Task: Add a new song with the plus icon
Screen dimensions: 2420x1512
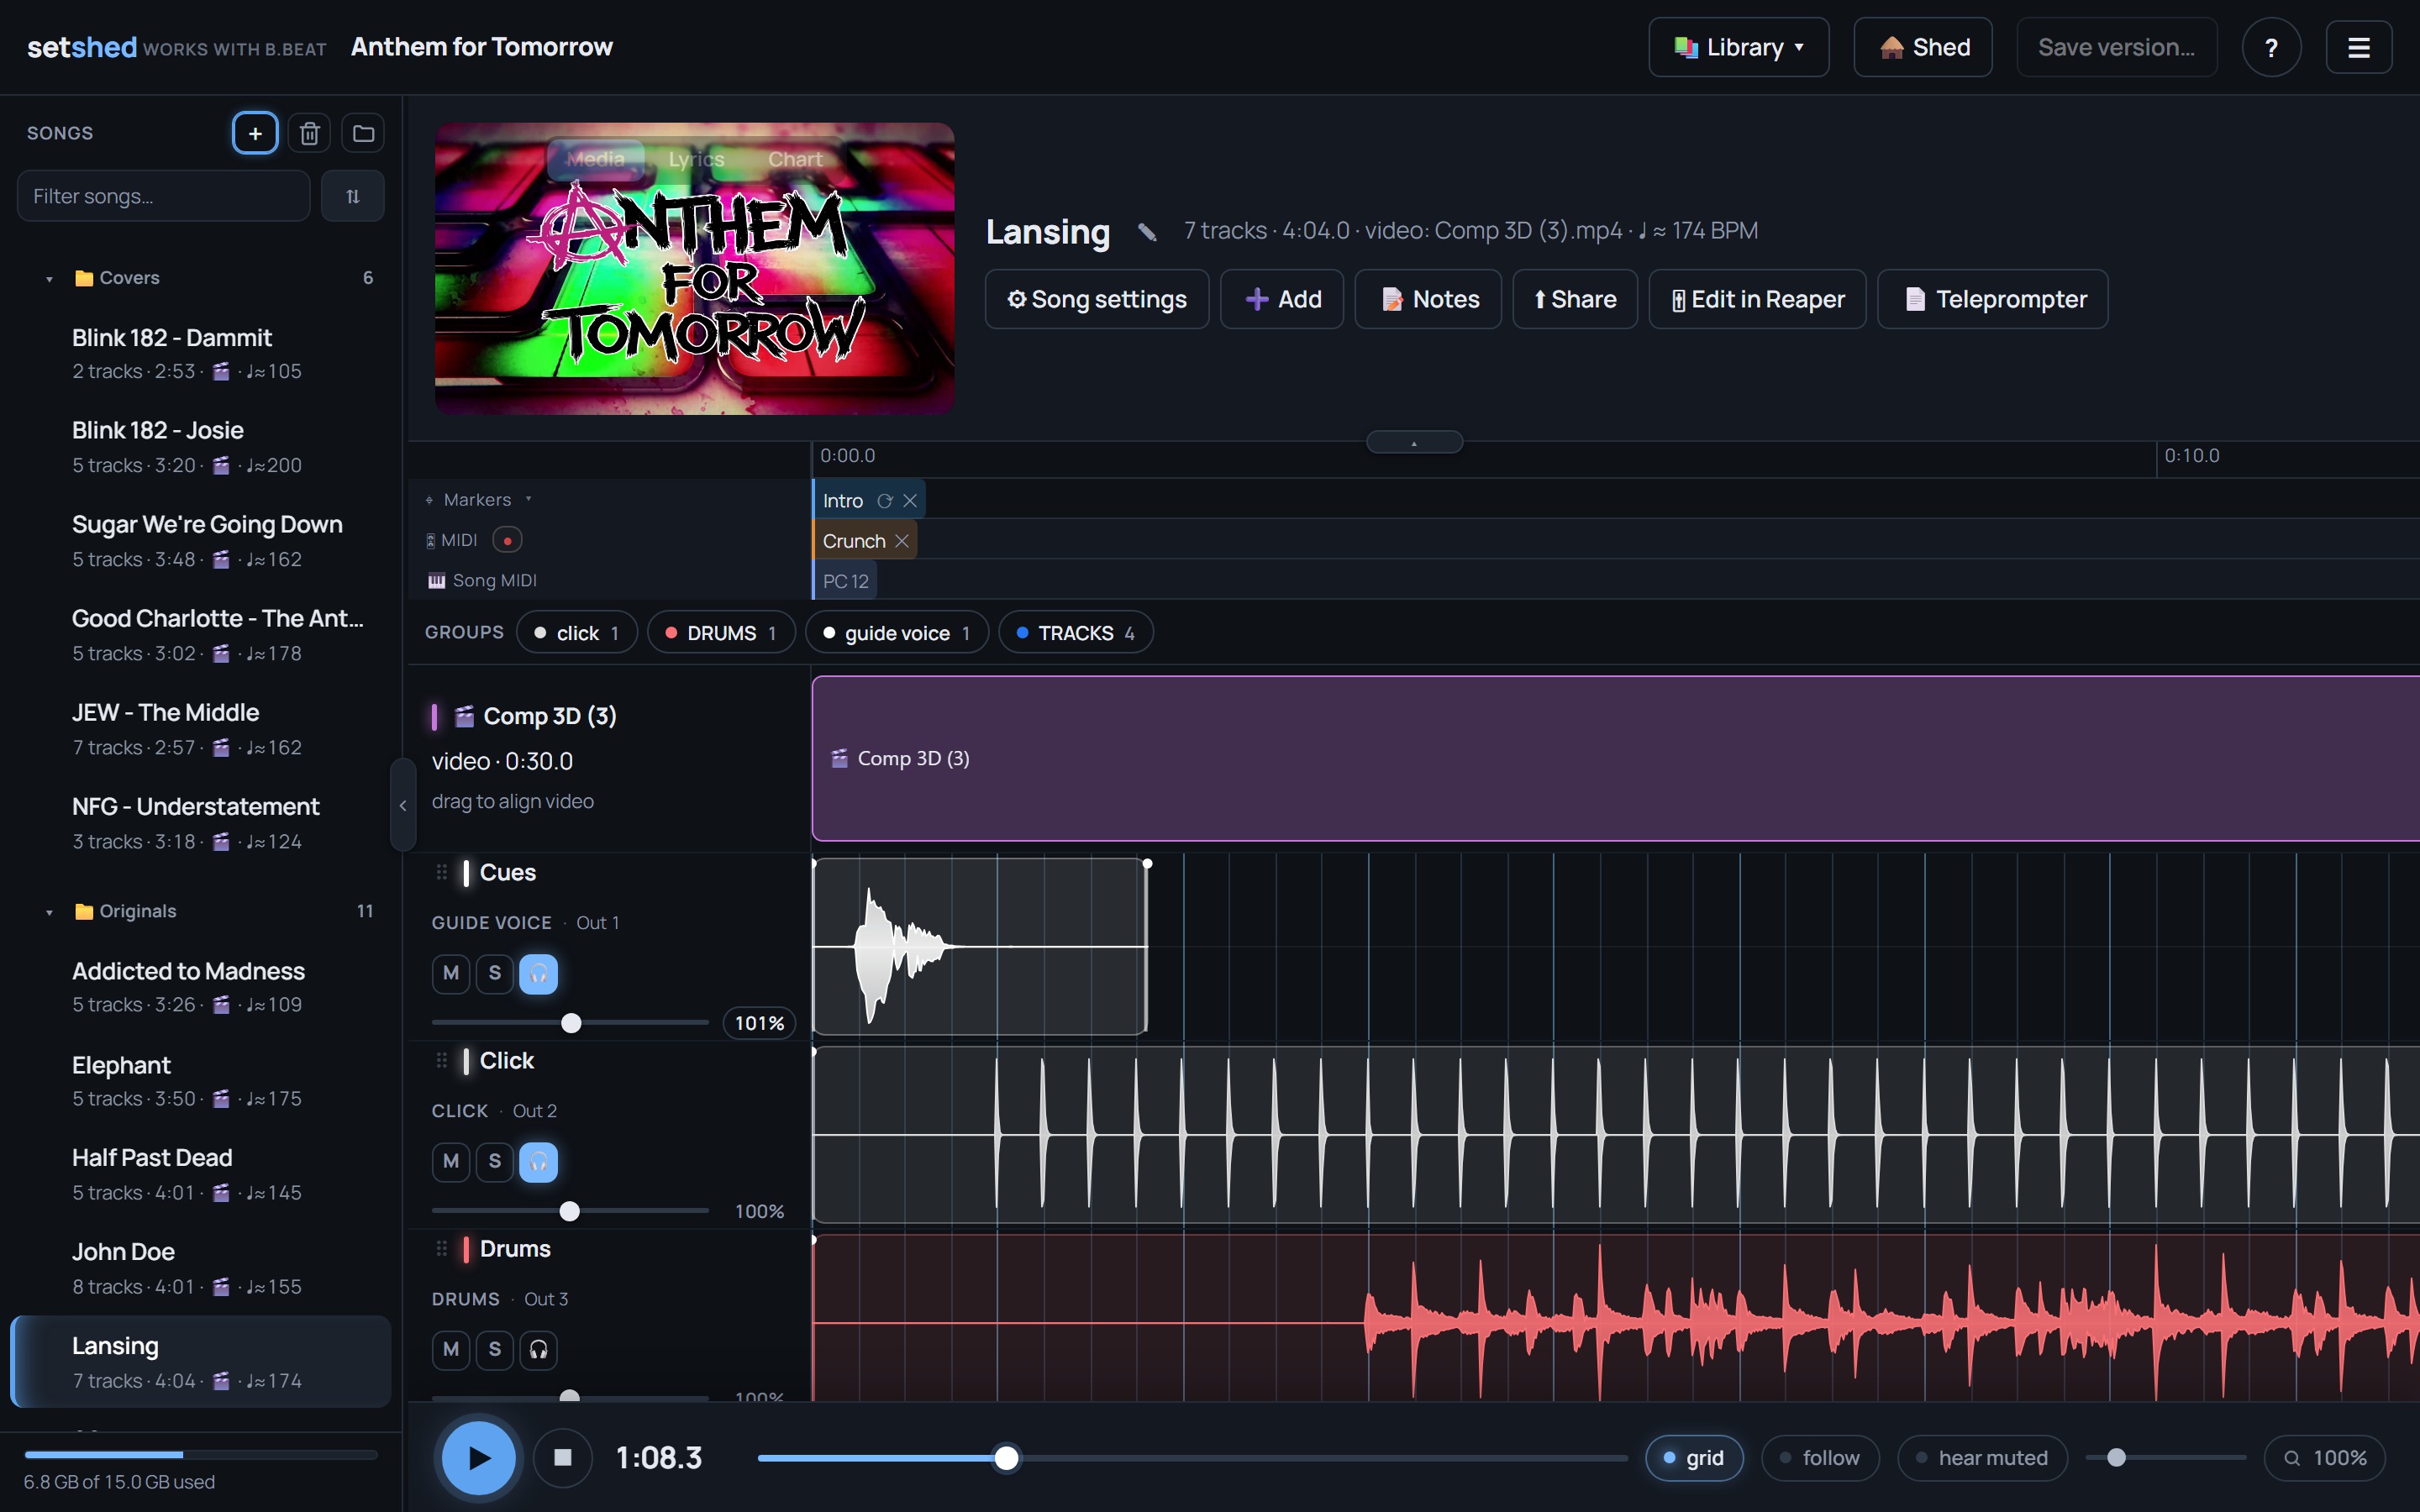Action: [x=255, y=133]
